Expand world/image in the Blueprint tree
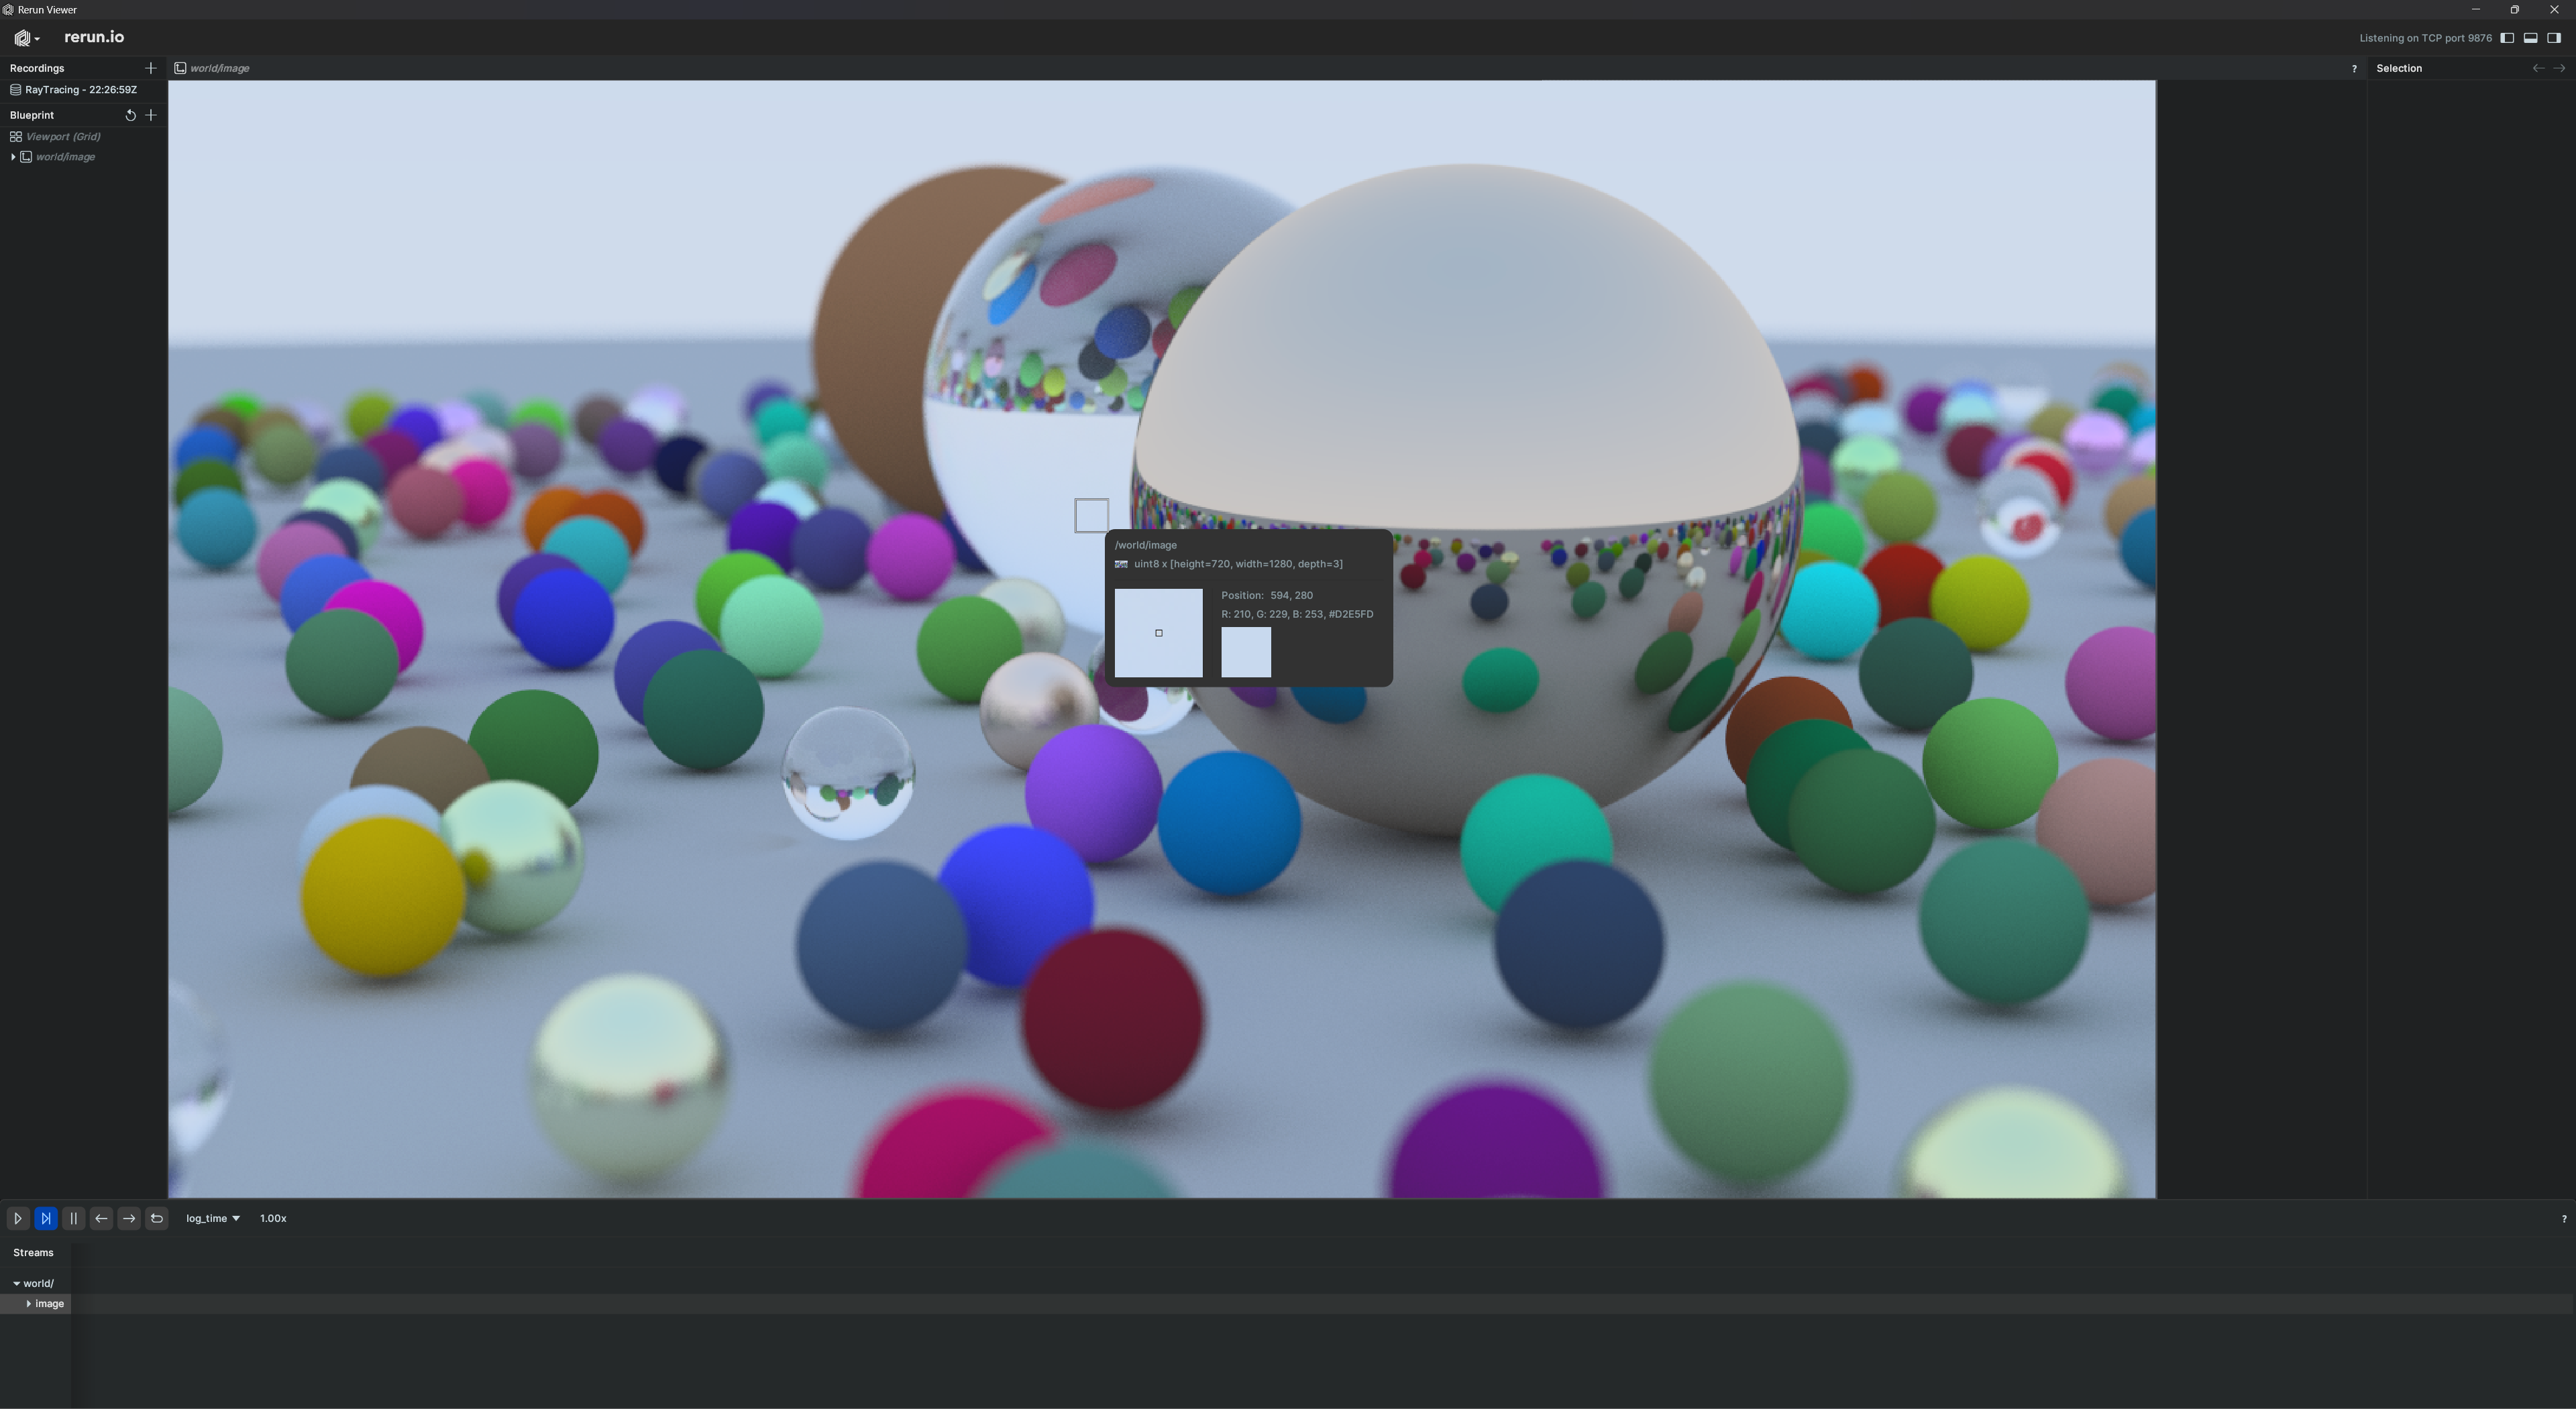The height and width of the screenshot is (1409, 2576). point(13,157)
